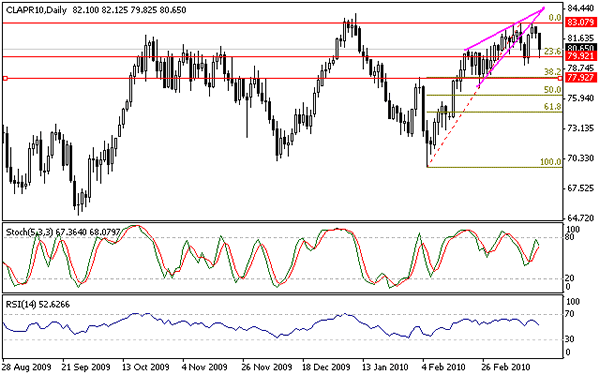Click the 84.440 price axis label
This screenshot has width=600, height=375.
click(580, 8)
